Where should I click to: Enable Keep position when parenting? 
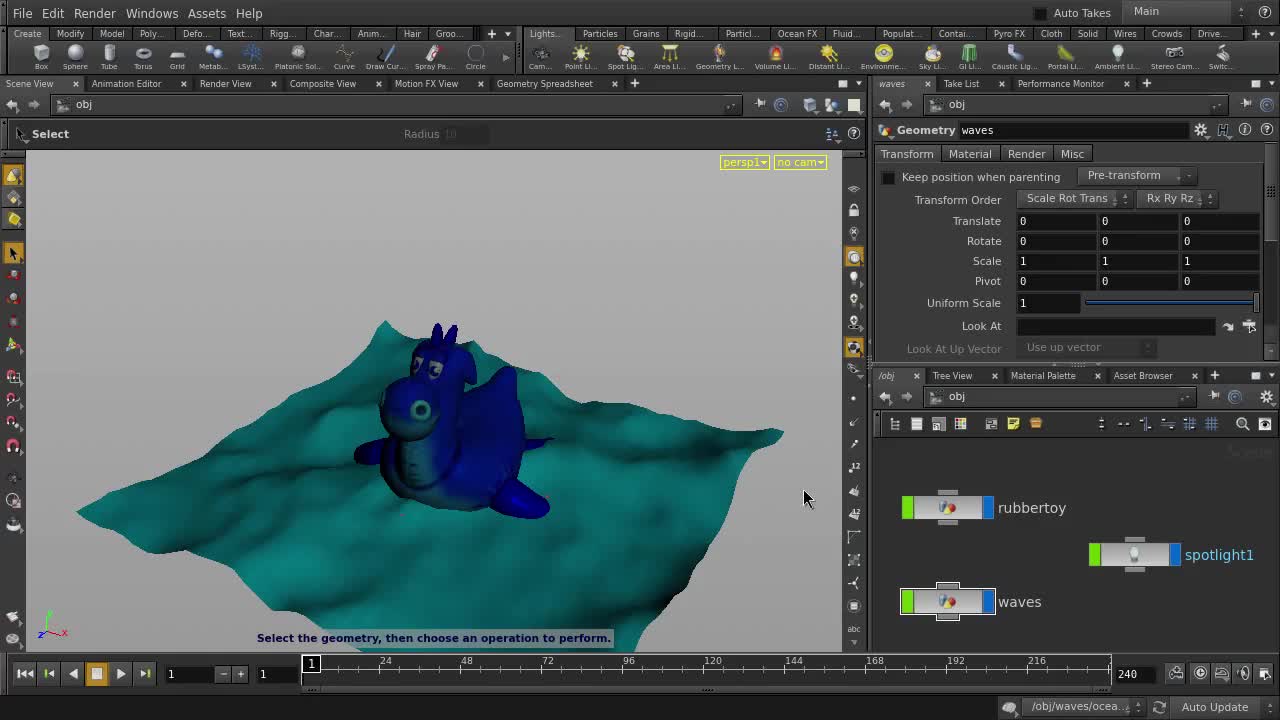tap(889, 177)
